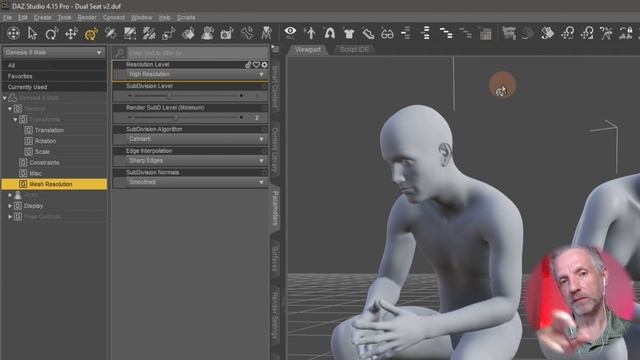This screenshot has height=360, width=640.
Task: Click the first hierarchy alignment icon
Action: click(406, 33)
